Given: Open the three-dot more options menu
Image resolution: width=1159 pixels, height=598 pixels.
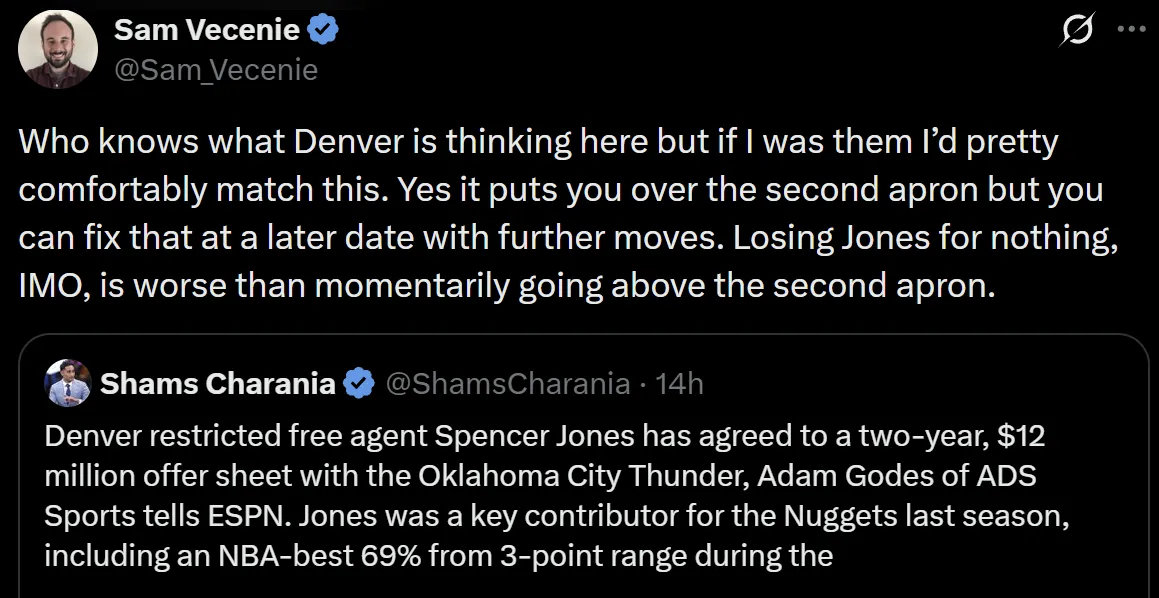Looking at the screenshot, I should tap(1131, 30).
